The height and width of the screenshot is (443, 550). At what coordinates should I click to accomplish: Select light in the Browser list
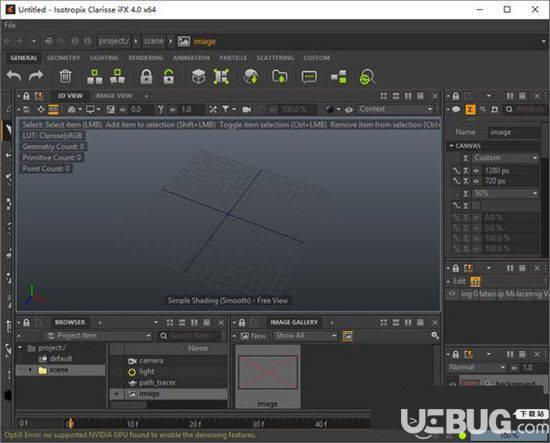[x=147, y=371]
